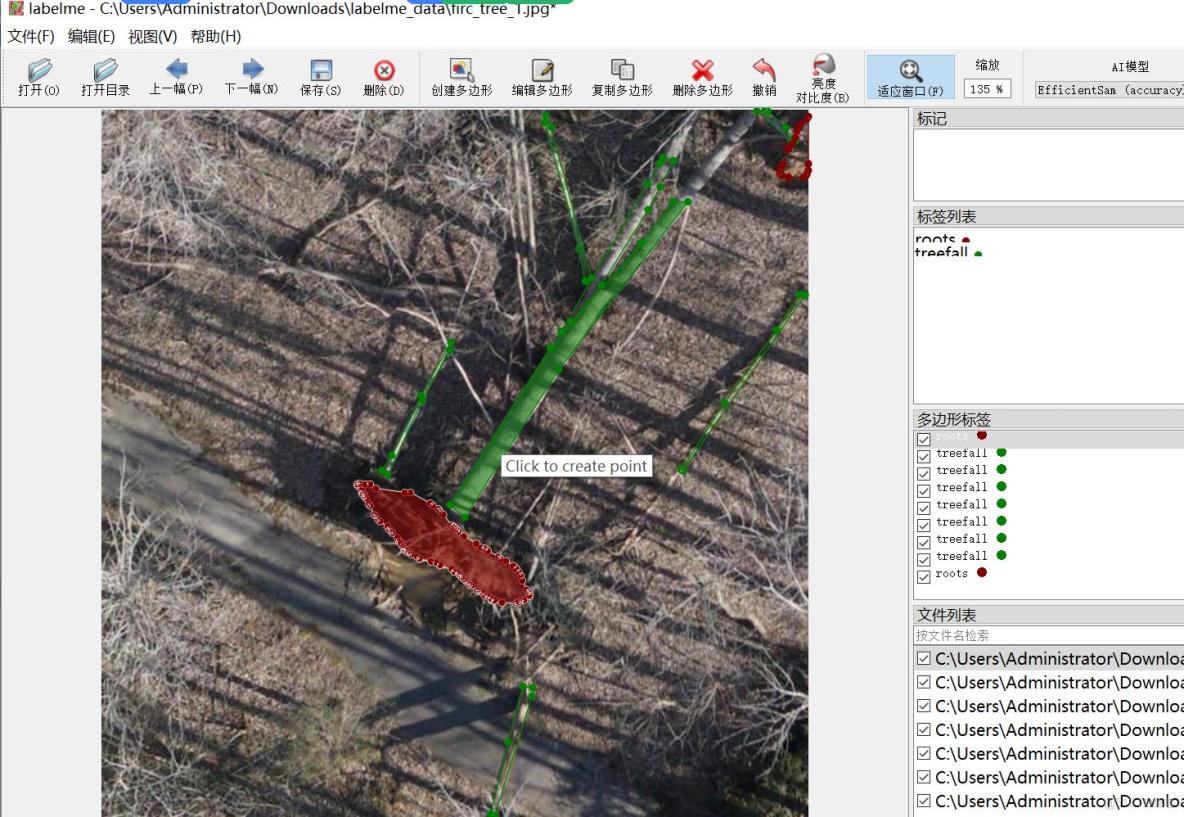Advance to next image (下一幅)
Screen dimensions: 1184x817
(x=251, y=76)
